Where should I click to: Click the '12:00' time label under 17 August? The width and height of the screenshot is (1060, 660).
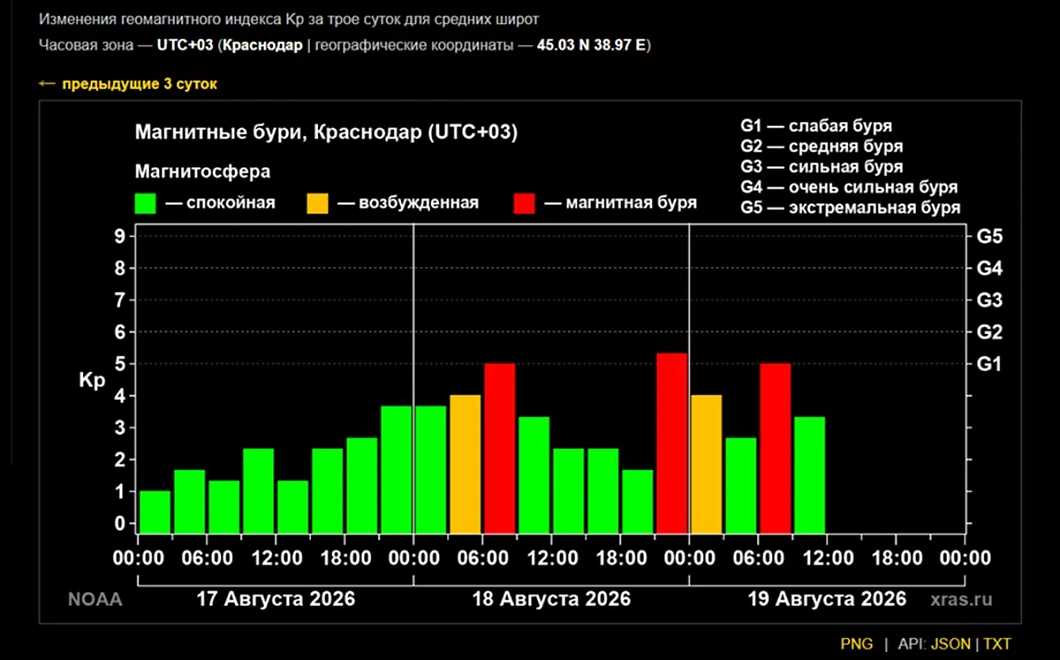point(276,558)
